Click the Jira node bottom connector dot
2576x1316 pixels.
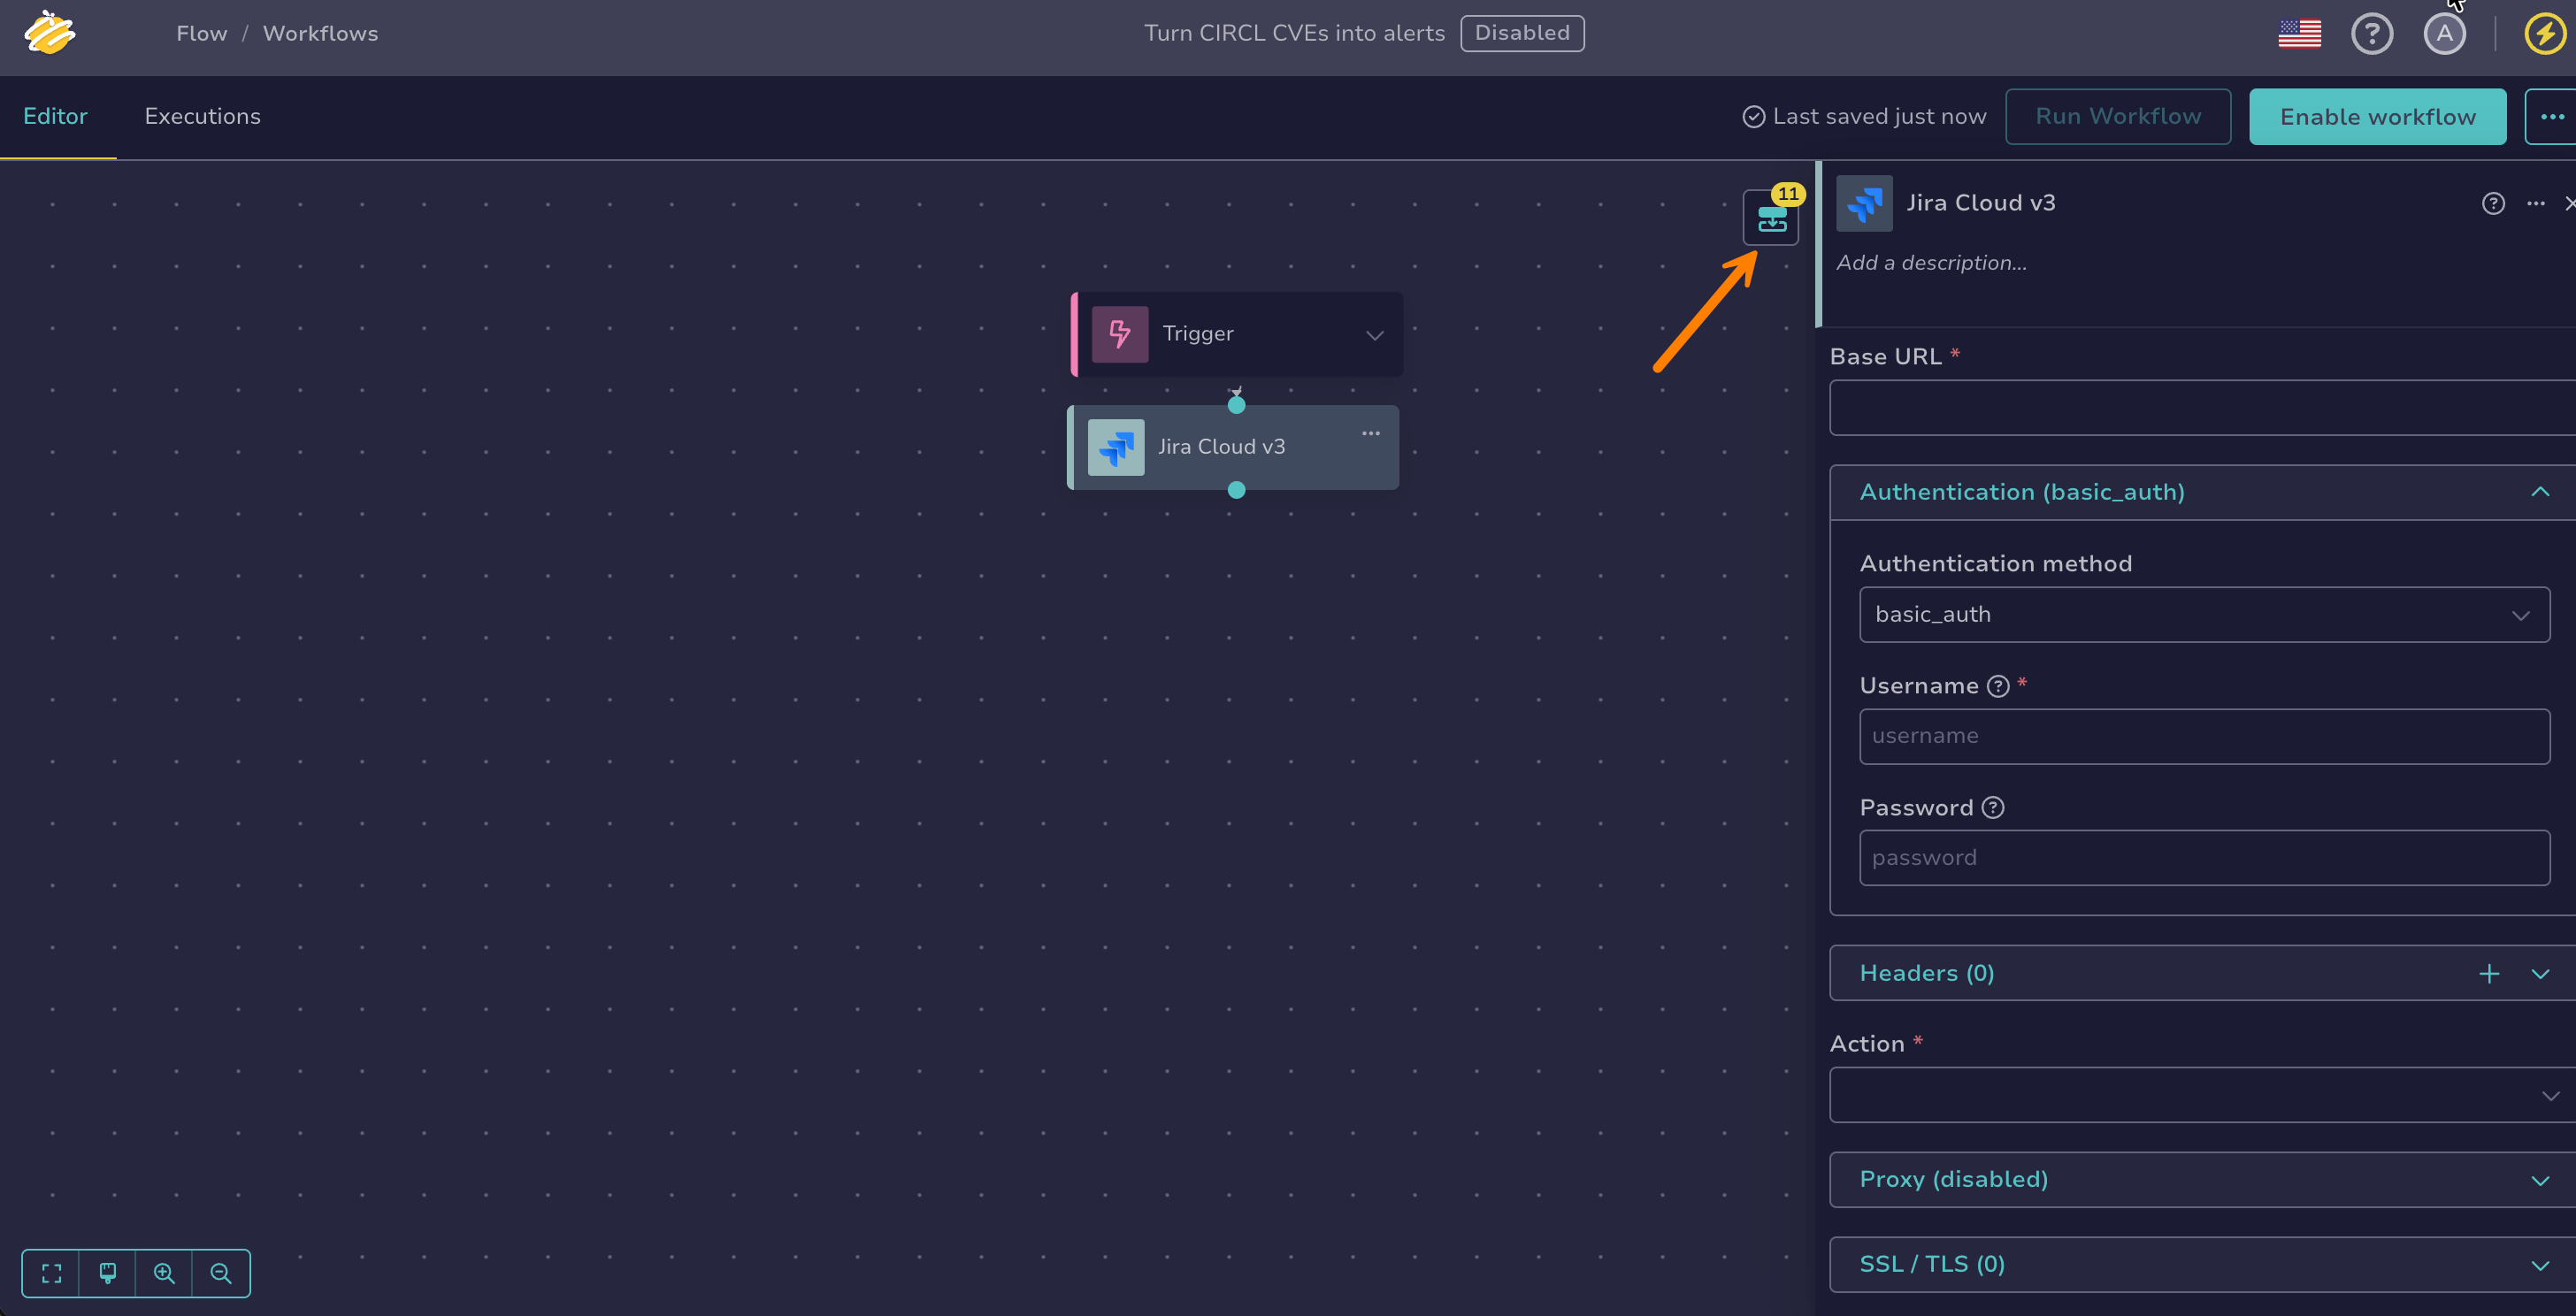(1236, 490)
